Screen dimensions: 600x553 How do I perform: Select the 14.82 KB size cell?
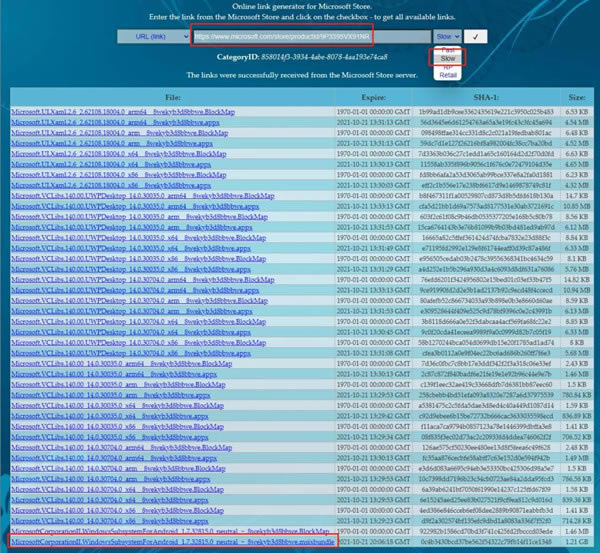tap(577, 280)
